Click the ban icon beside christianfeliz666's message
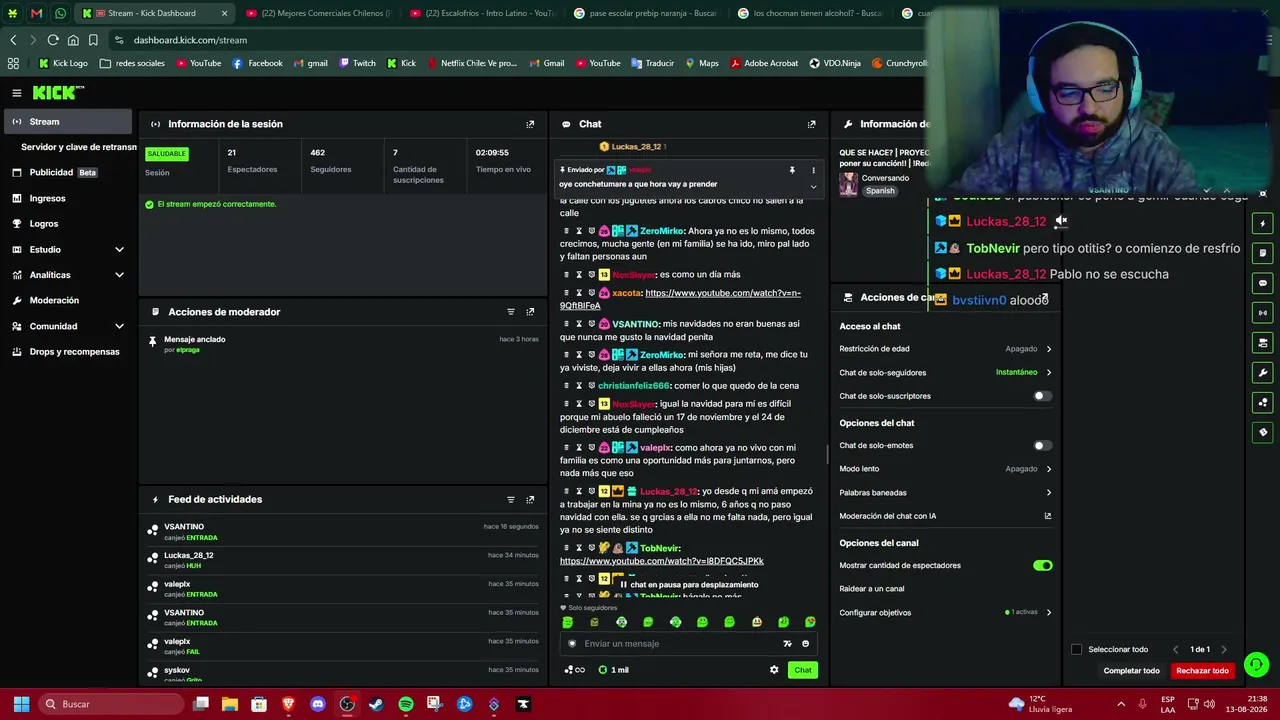 pyautogui.click(x=591, y=386)
